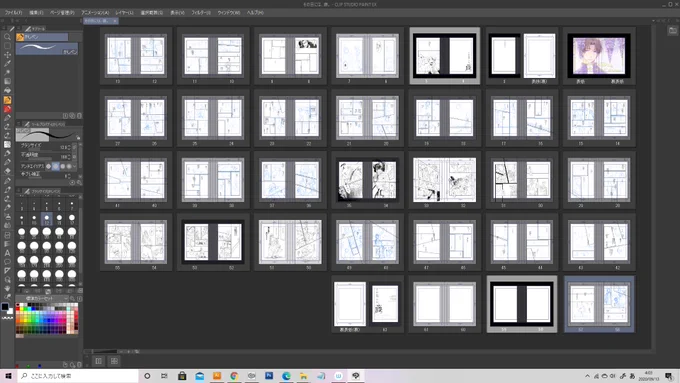
Task: Select the white background color swatch
Action: pyautogui.click(x=10, y=311)
